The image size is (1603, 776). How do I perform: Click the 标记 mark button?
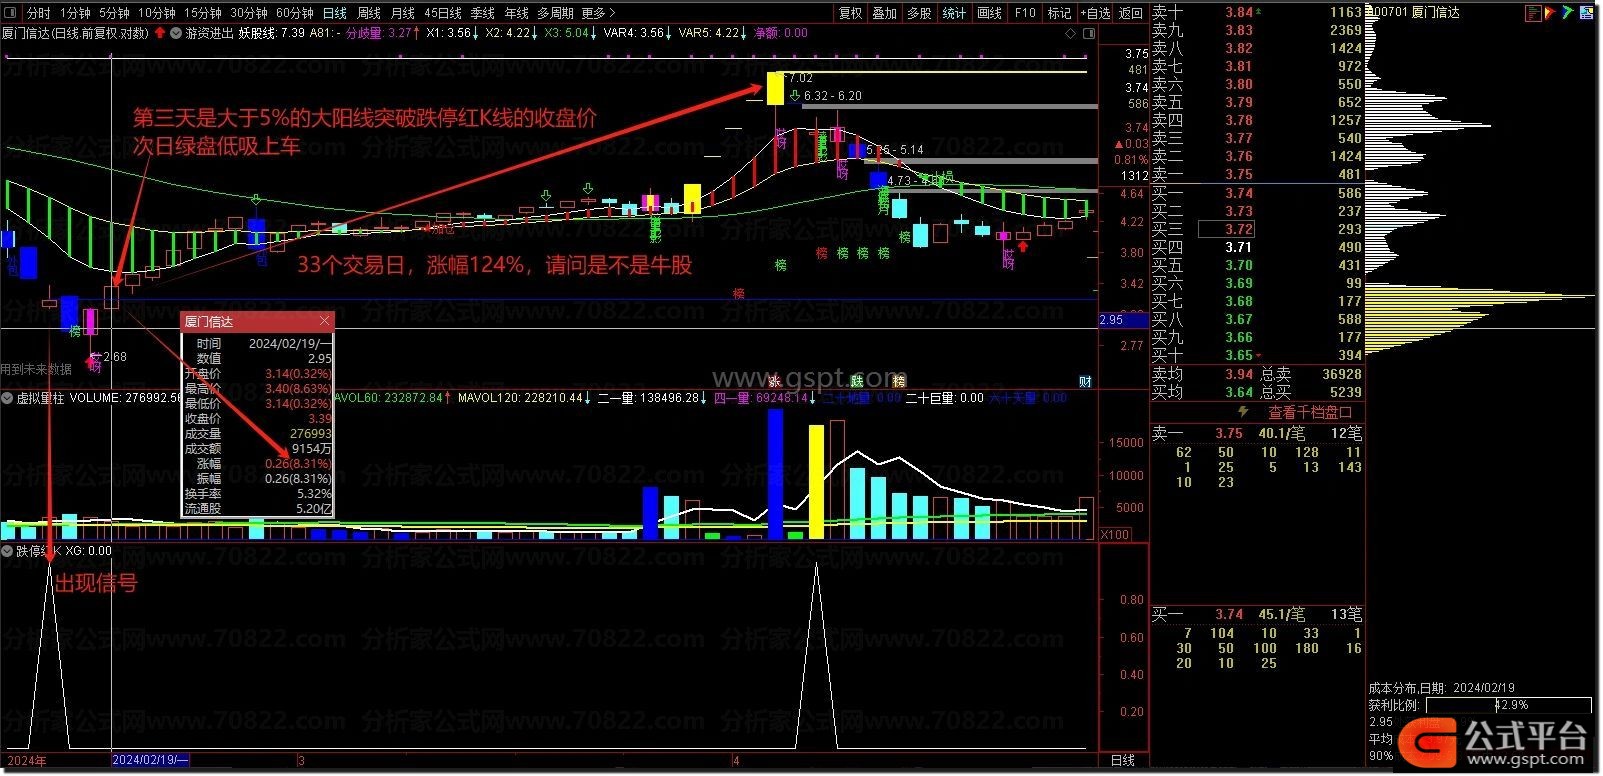pos(1059,13)
